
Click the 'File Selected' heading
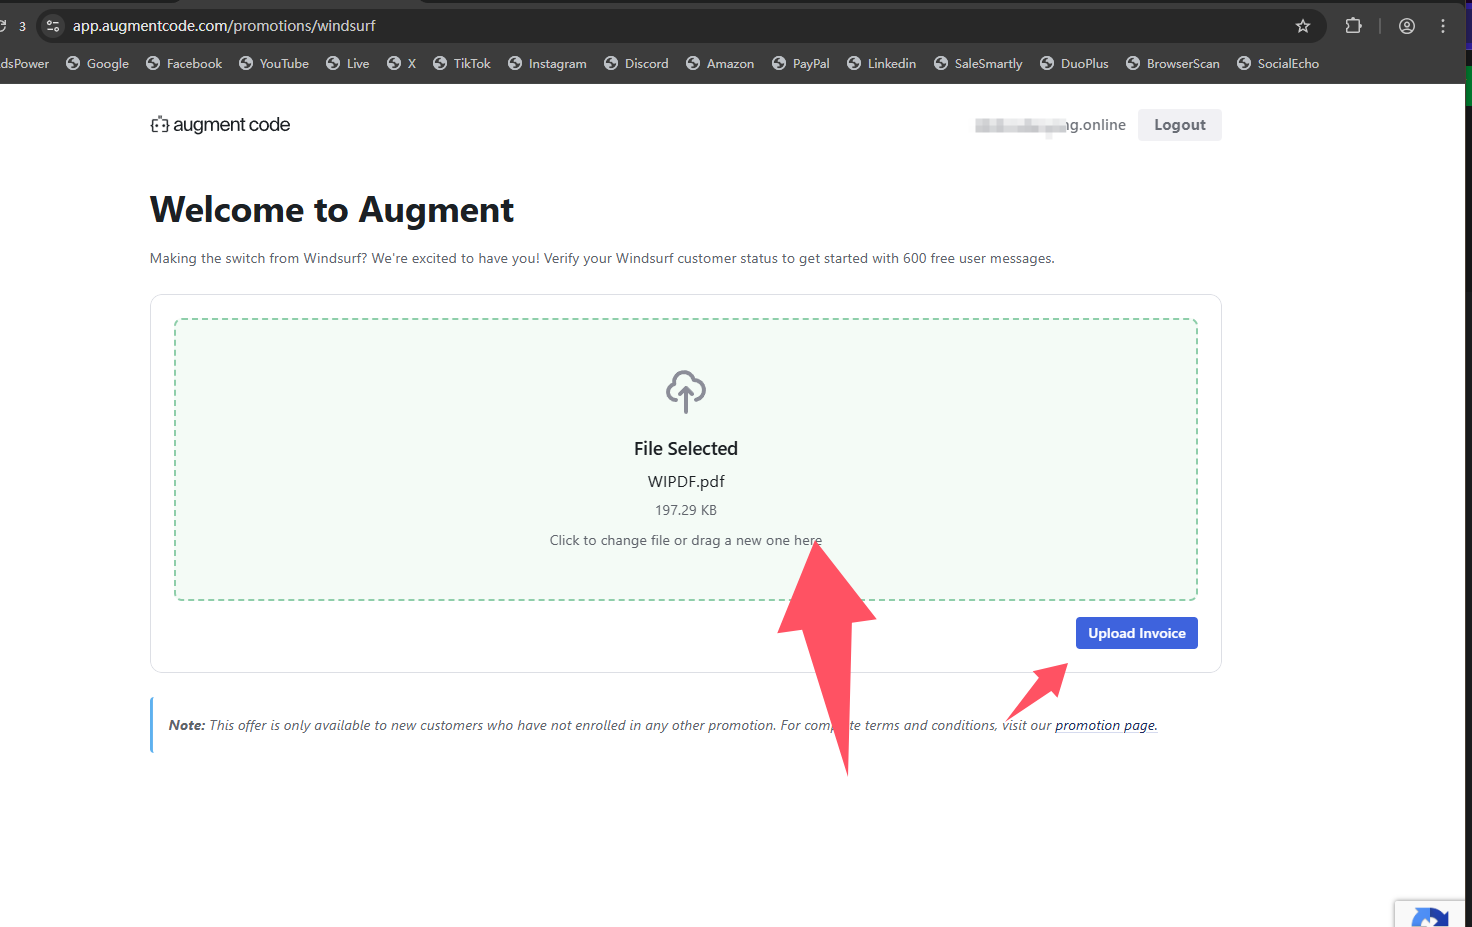click(x=686, y=449)
